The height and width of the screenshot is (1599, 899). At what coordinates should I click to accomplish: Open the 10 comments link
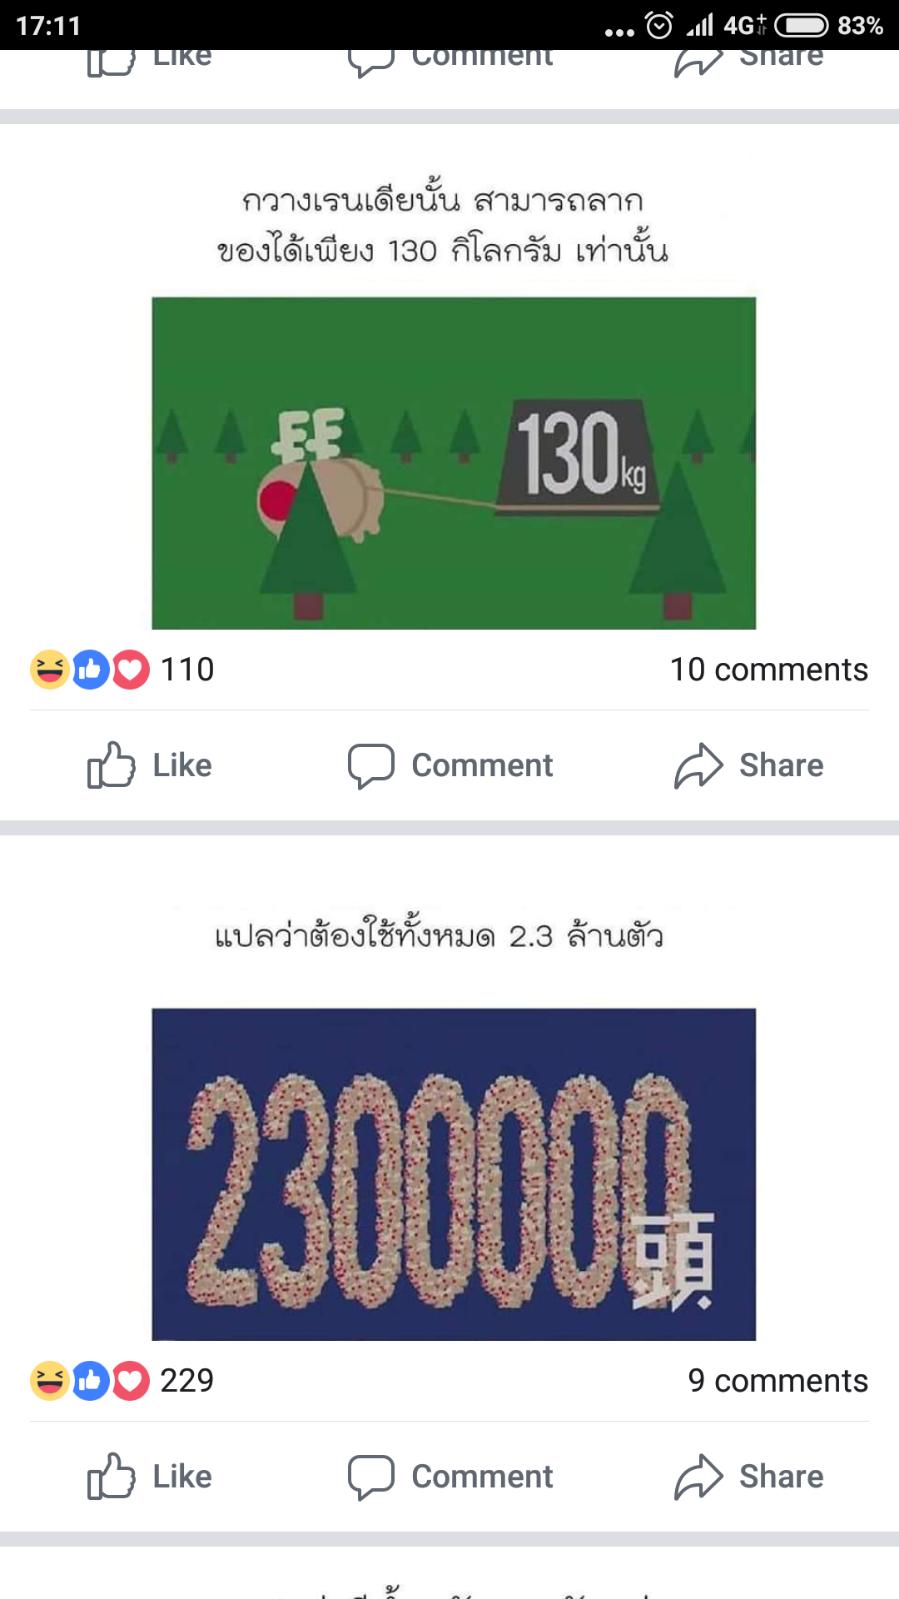click(x=769, y=669)
